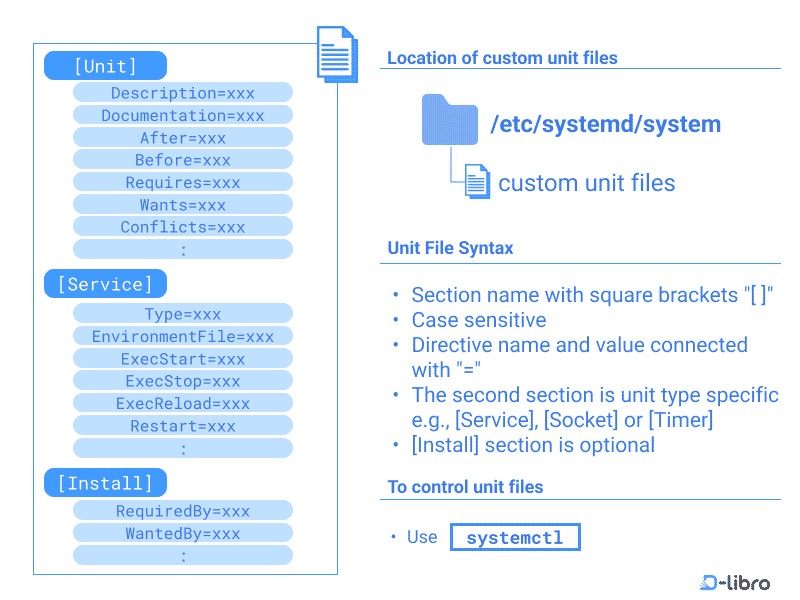Select the EnvironmentFile=xxx directive
800x600 pixels.
pos(182,336)
